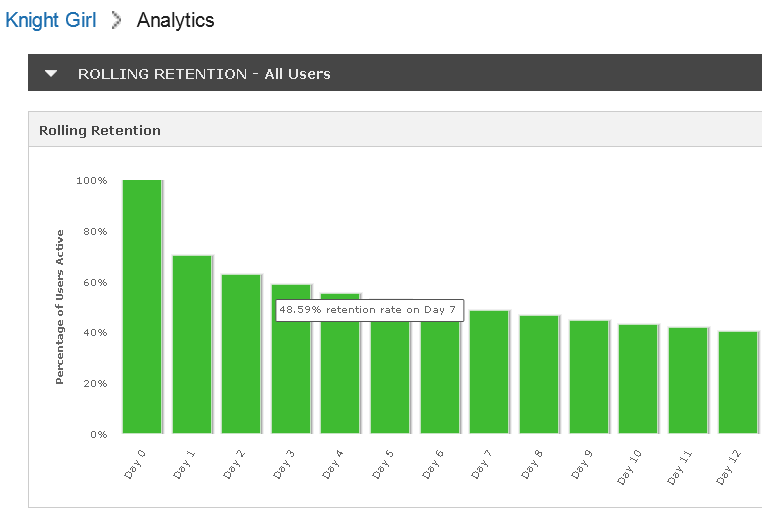Select the Day 10 green bar
The height and width of the screenshot is (516, 762).
tap(638, 379)
